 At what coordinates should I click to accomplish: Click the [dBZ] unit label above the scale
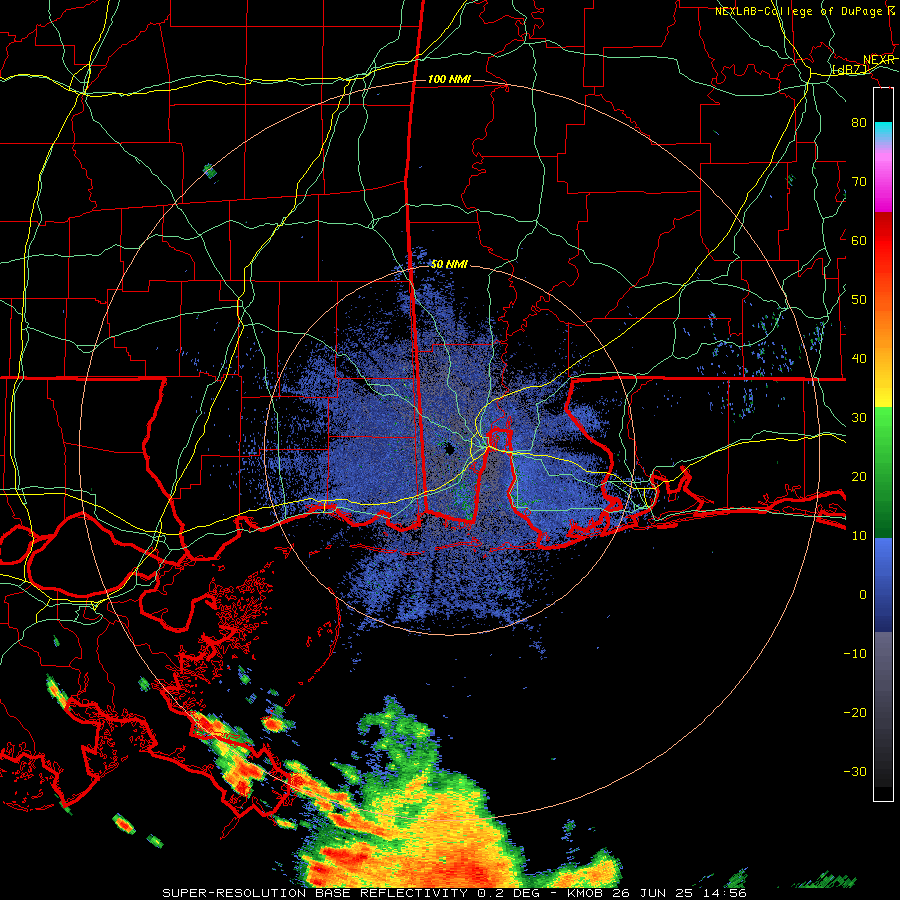pyautogui.click(x=850, y=69)
